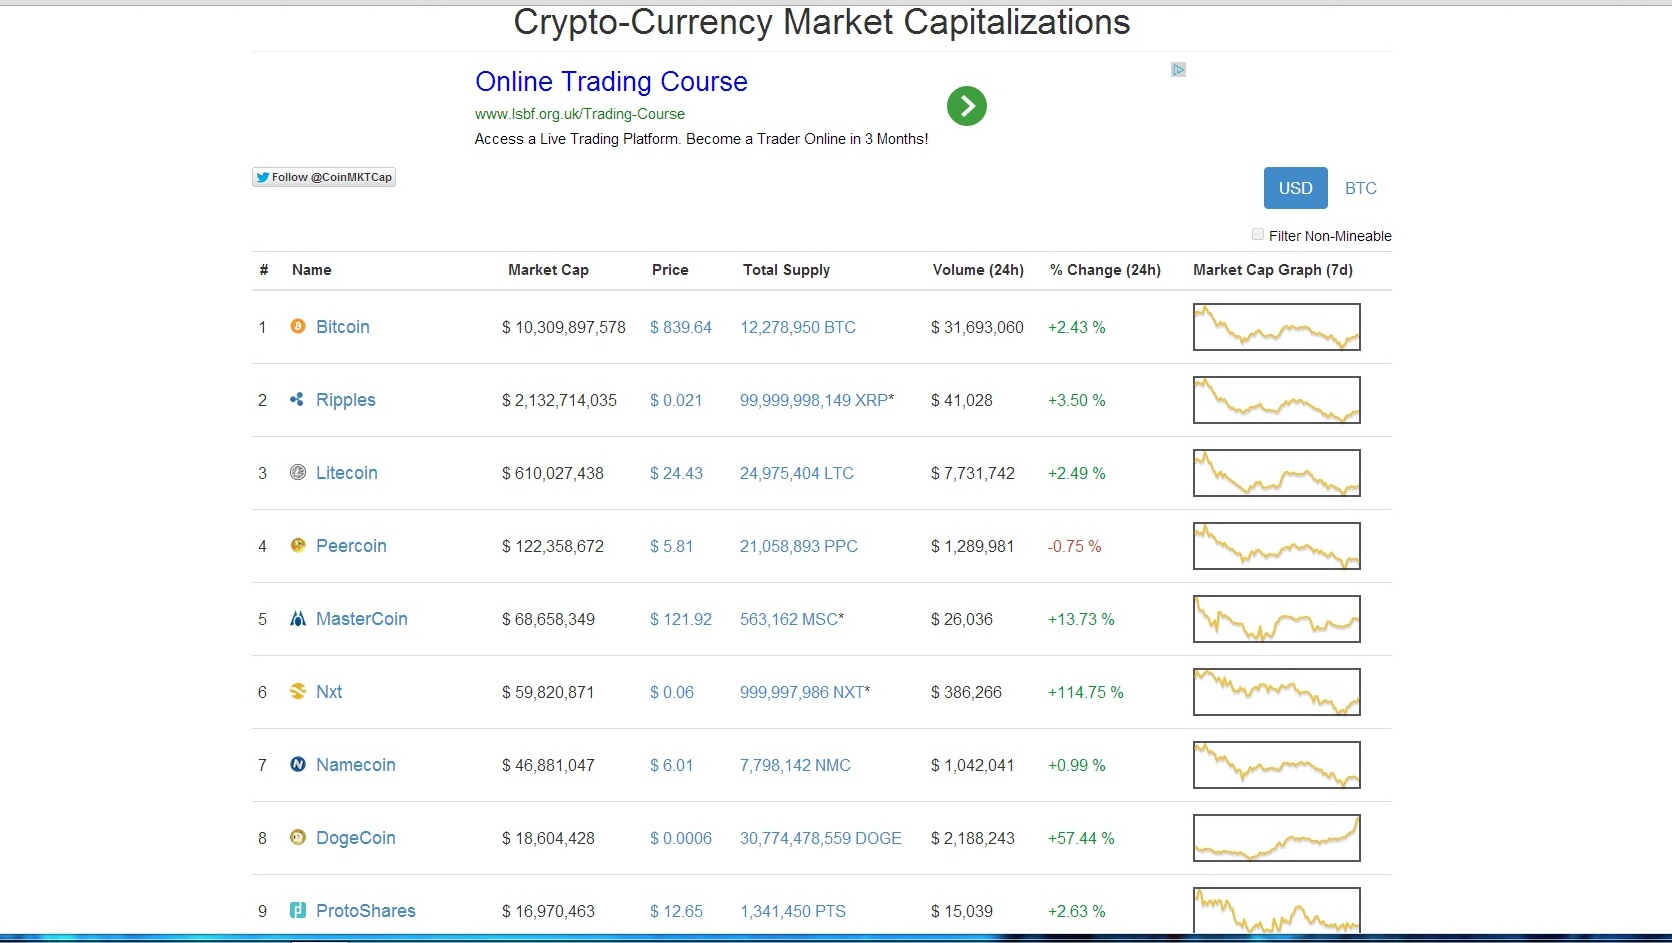Click the Namecoin logo icon
The image size is (1672, 943).
(x=297, y=764)
